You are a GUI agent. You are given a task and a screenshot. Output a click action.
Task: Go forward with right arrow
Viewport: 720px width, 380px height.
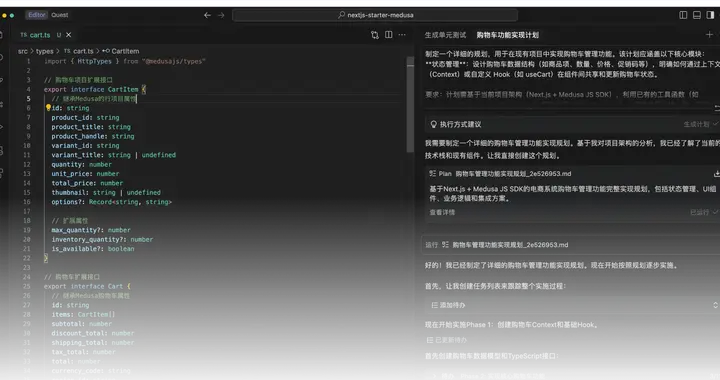[221, 15]
